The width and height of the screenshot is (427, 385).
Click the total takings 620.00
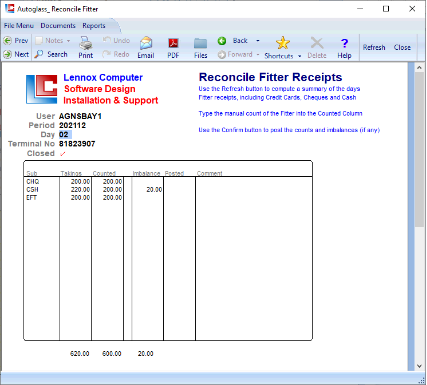pyautogui.click(x=80, y=354)
